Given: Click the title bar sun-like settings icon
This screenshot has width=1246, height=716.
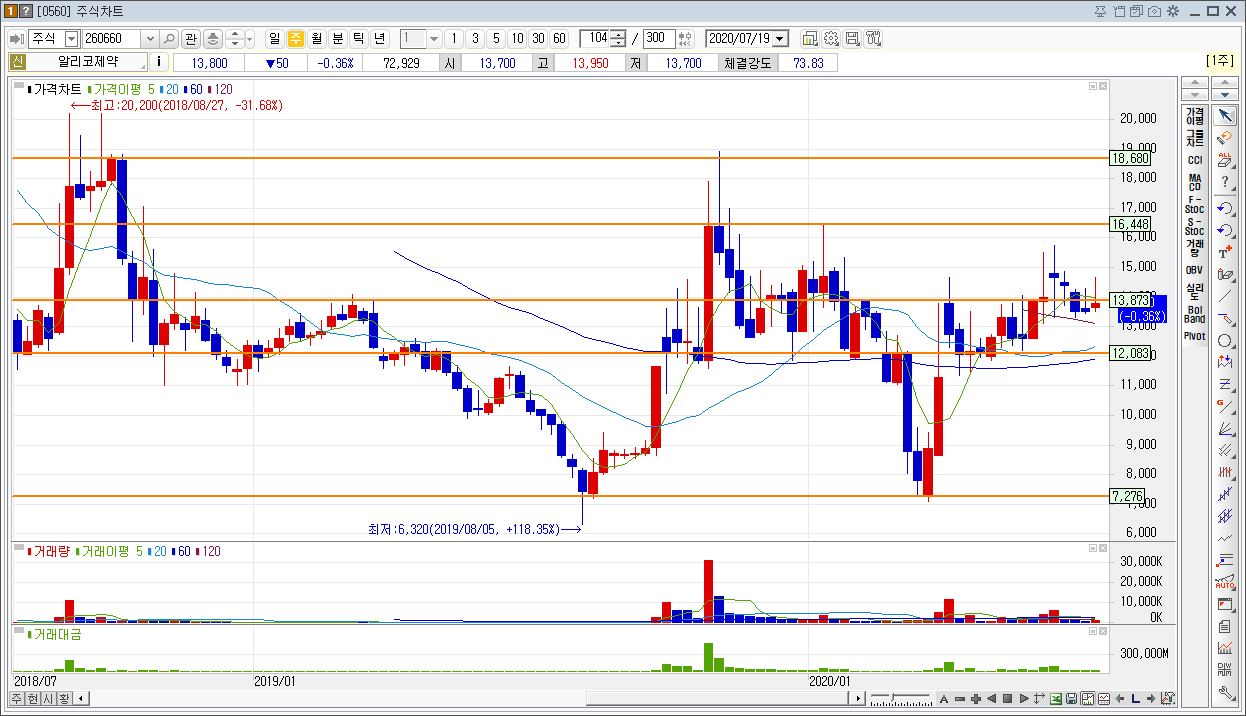Looking at the screenshot, I should (1173, 11).
